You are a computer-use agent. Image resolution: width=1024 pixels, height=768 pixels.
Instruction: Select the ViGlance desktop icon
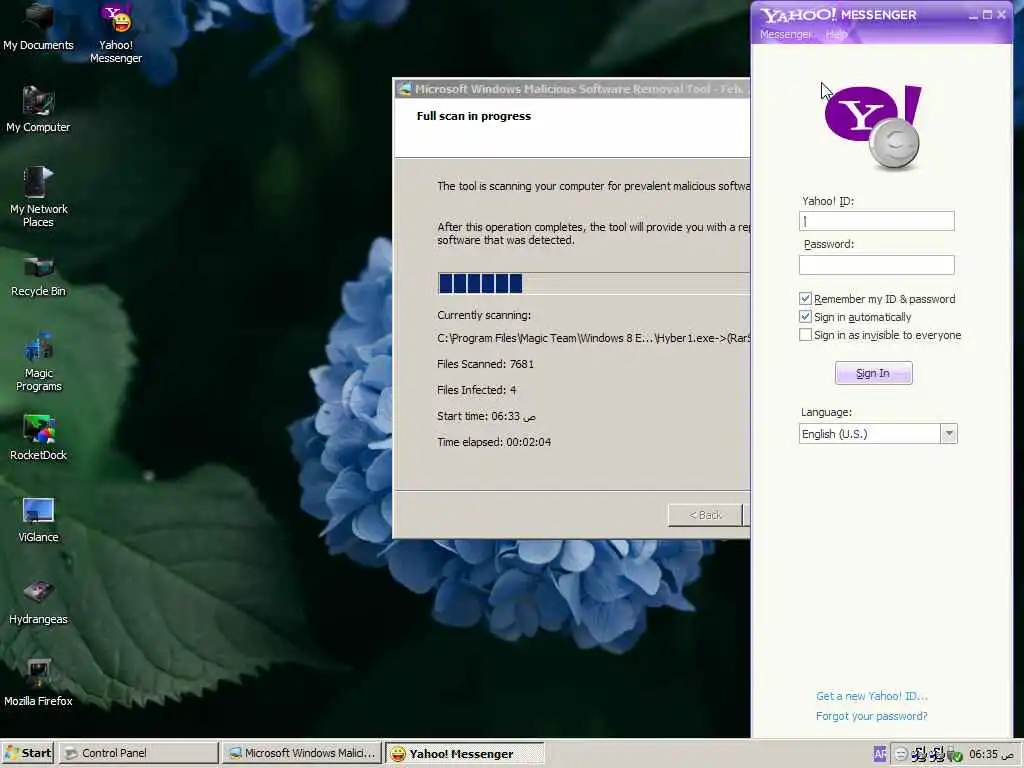coord(38,519)
